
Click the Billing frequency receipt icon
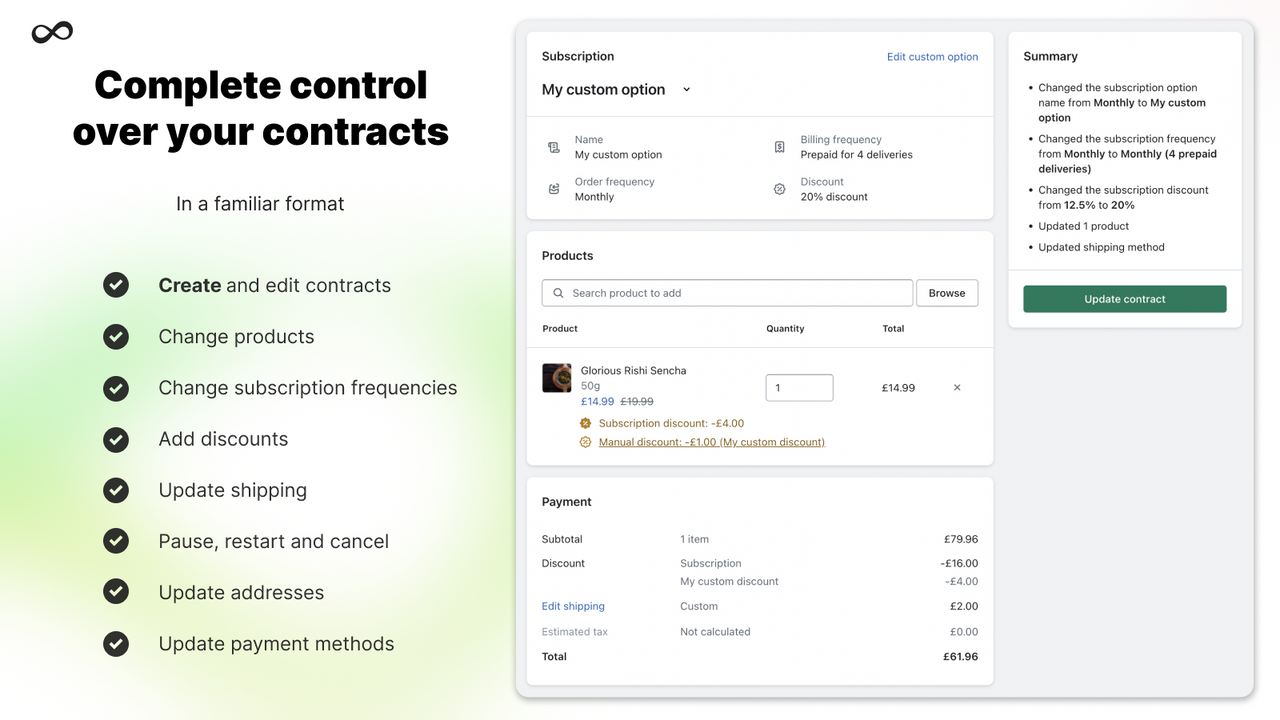[780, 146]
